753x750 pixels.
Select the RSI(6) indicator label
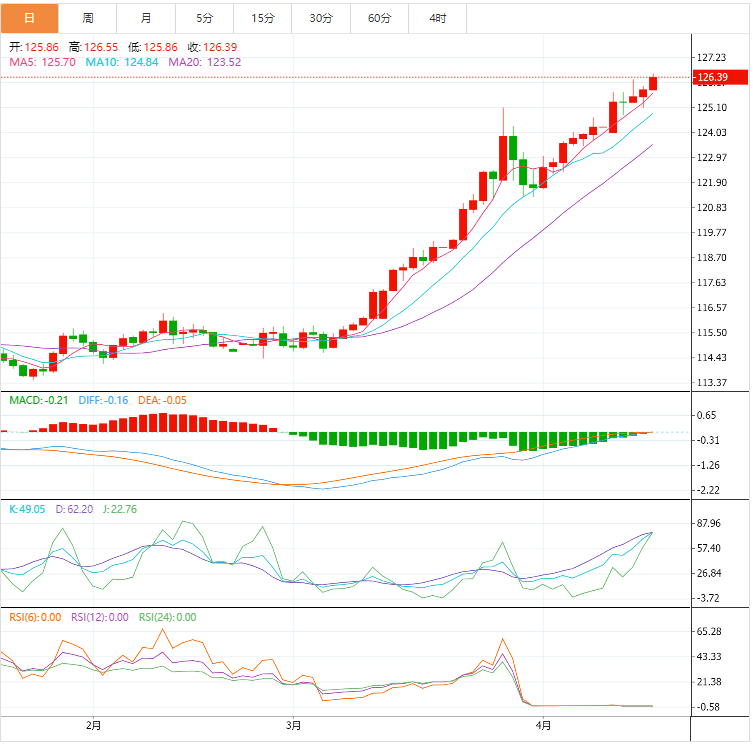coord(35,617)
